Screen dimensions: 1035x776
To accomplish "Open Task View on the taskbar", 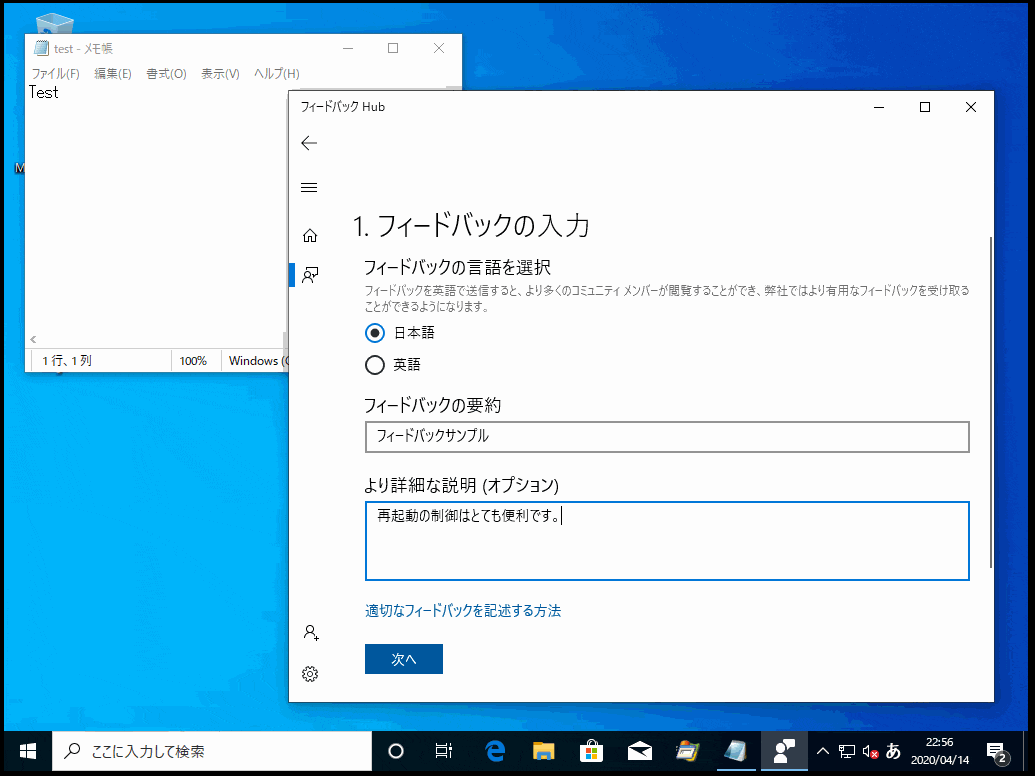I will [444, 751].
